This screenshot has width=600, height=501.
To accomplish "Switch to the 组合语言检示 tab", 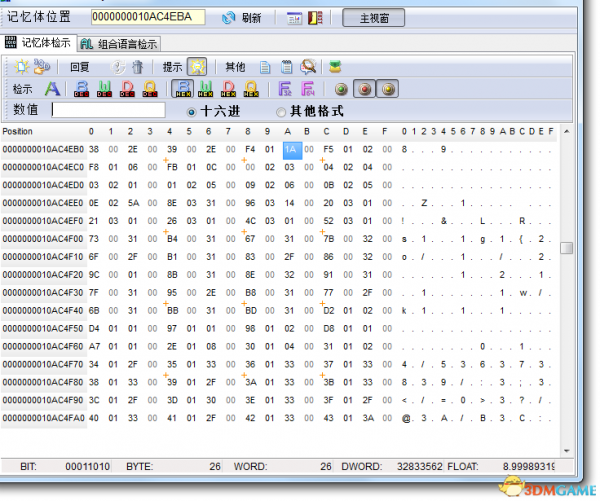I will 119,43.
